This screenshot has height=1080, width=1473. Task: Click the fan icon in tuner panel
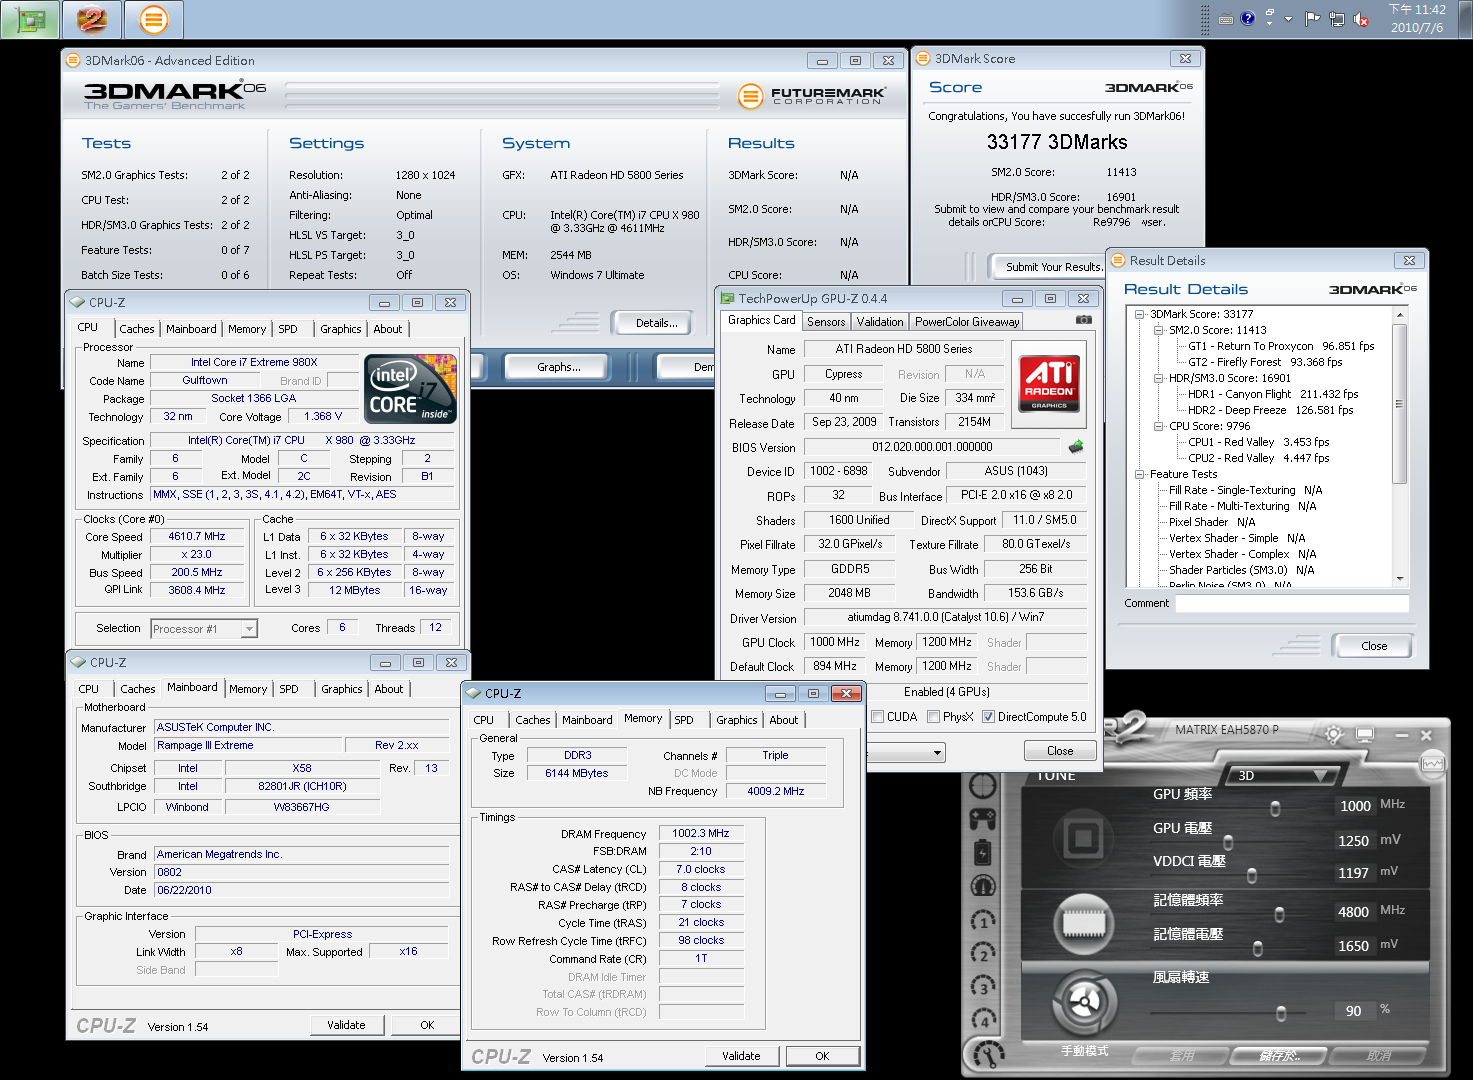coord(1084,1002)
